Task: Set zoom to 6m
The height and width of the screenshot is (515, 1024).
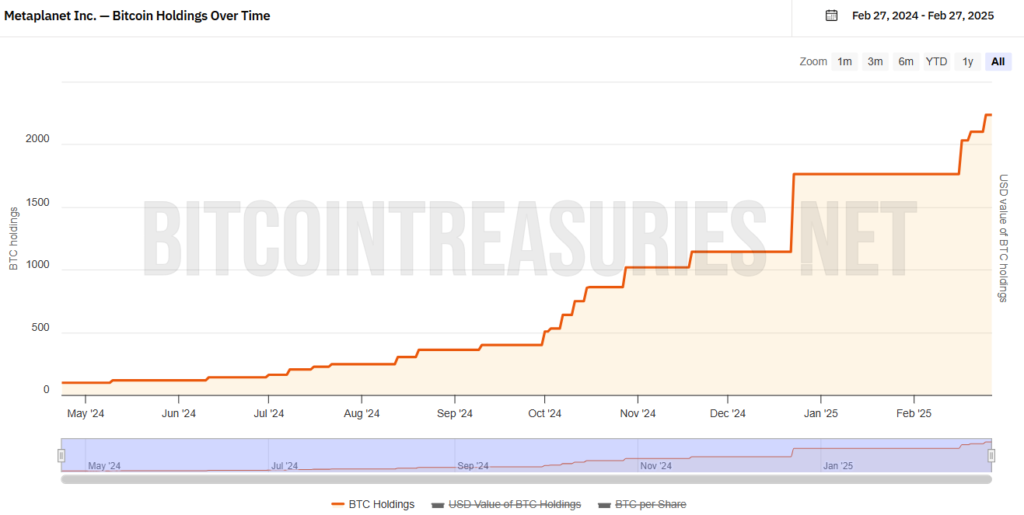Action: [x=906, y=61]
